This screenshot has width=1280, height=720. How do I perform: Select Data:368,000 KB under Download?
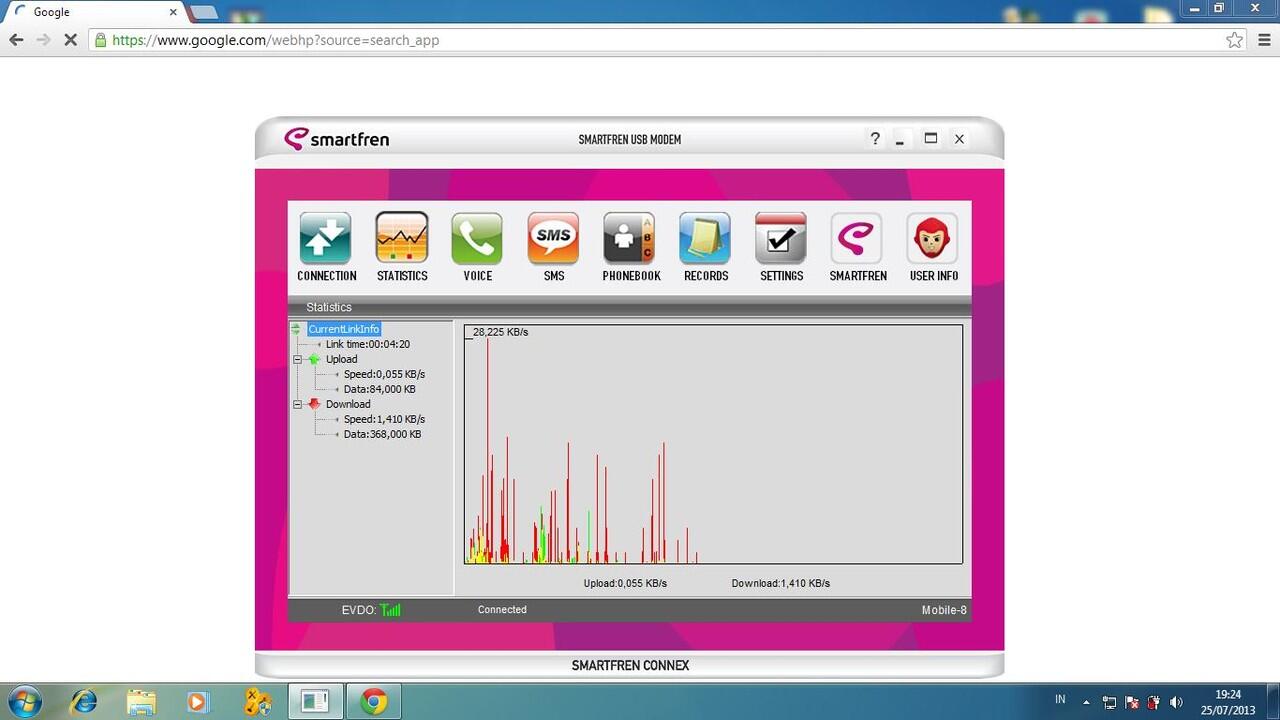tap(382, 434)
